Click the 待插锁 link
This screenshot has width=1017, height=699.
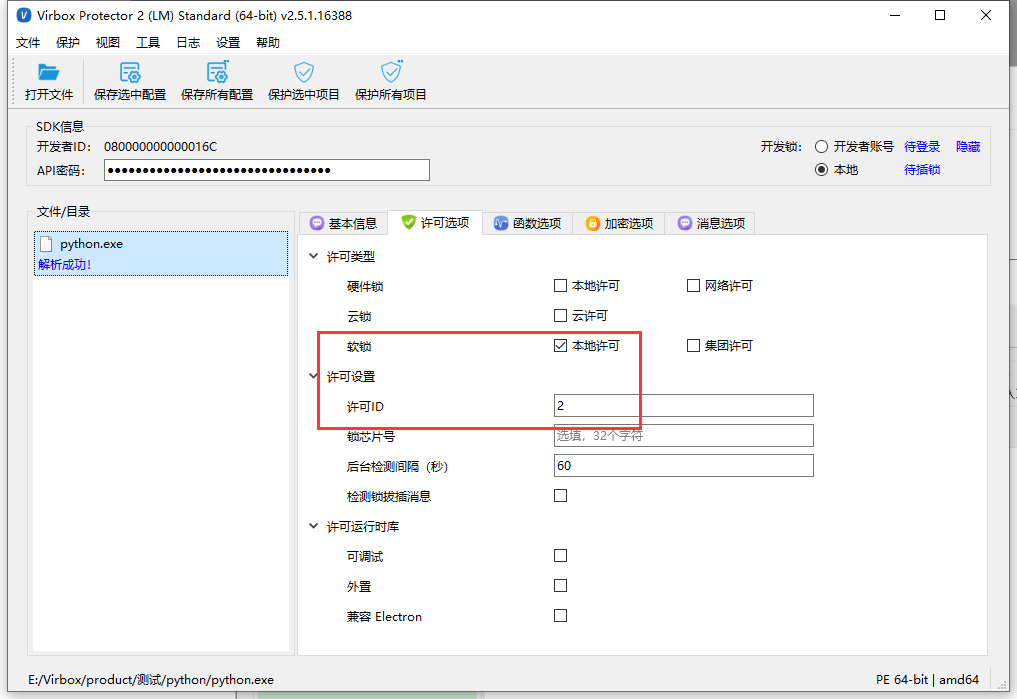(922, 170)
